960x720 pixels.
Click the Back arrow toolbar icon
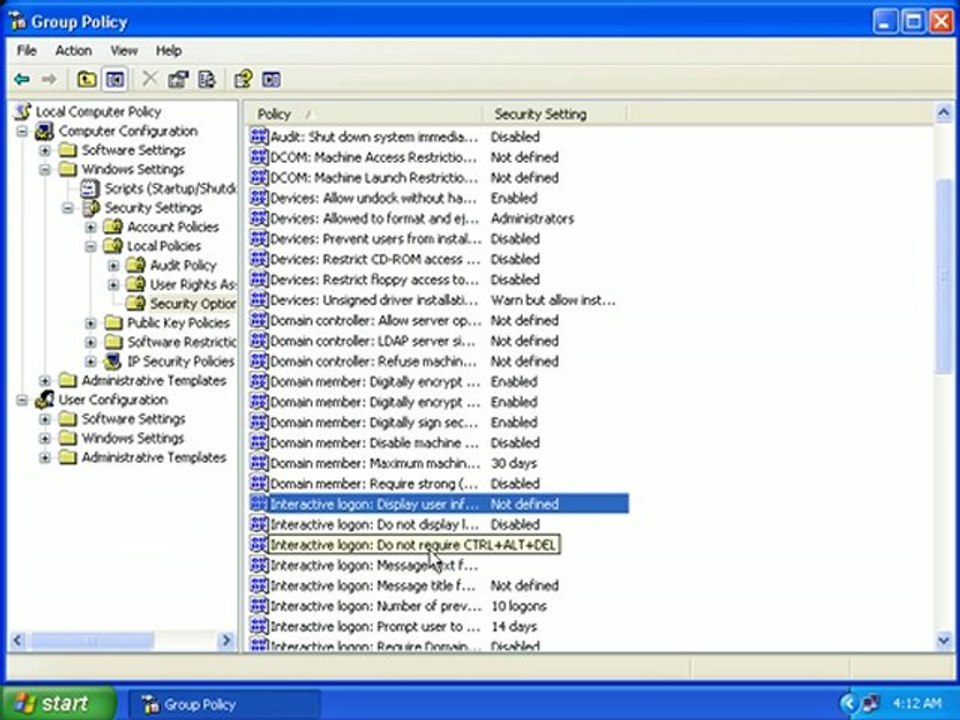(22, 79)
